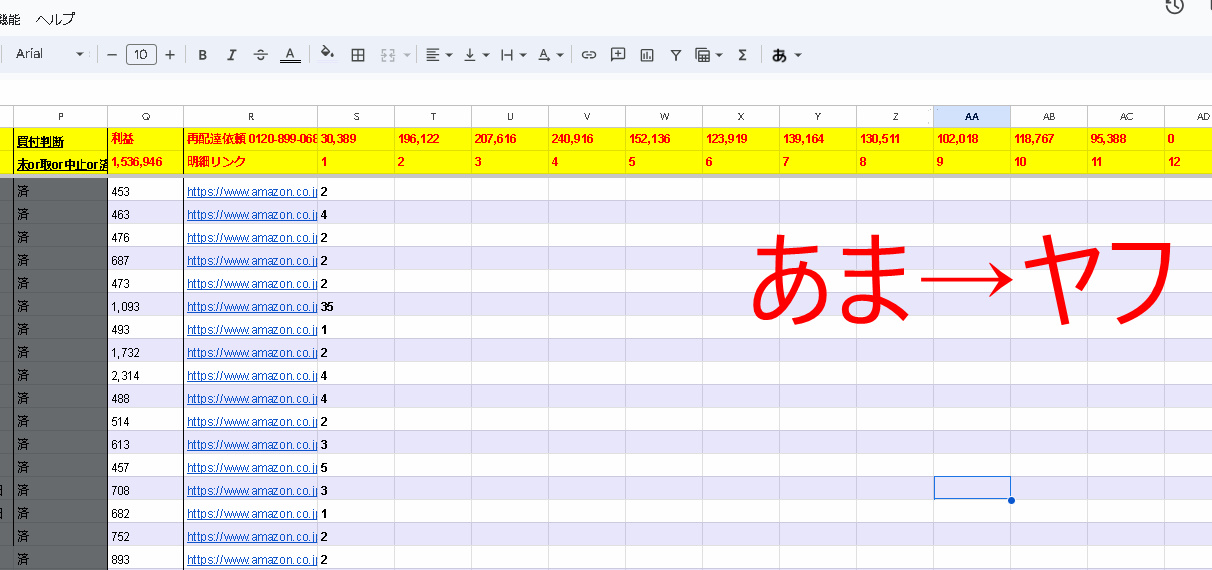The height and width of the screenshot is (570, 1212).
Task: Click the cell showing 207,616
Action: coord(510,139)
